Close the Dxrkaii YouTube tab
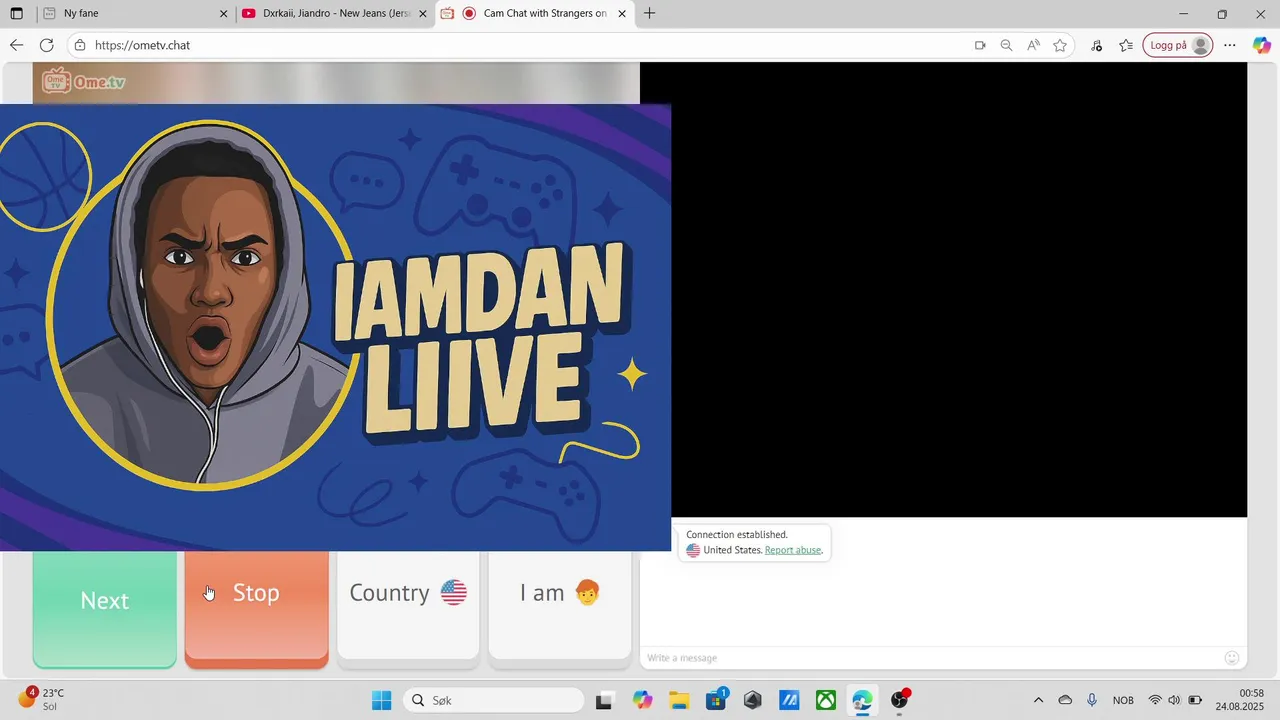 tap(423, 14)
